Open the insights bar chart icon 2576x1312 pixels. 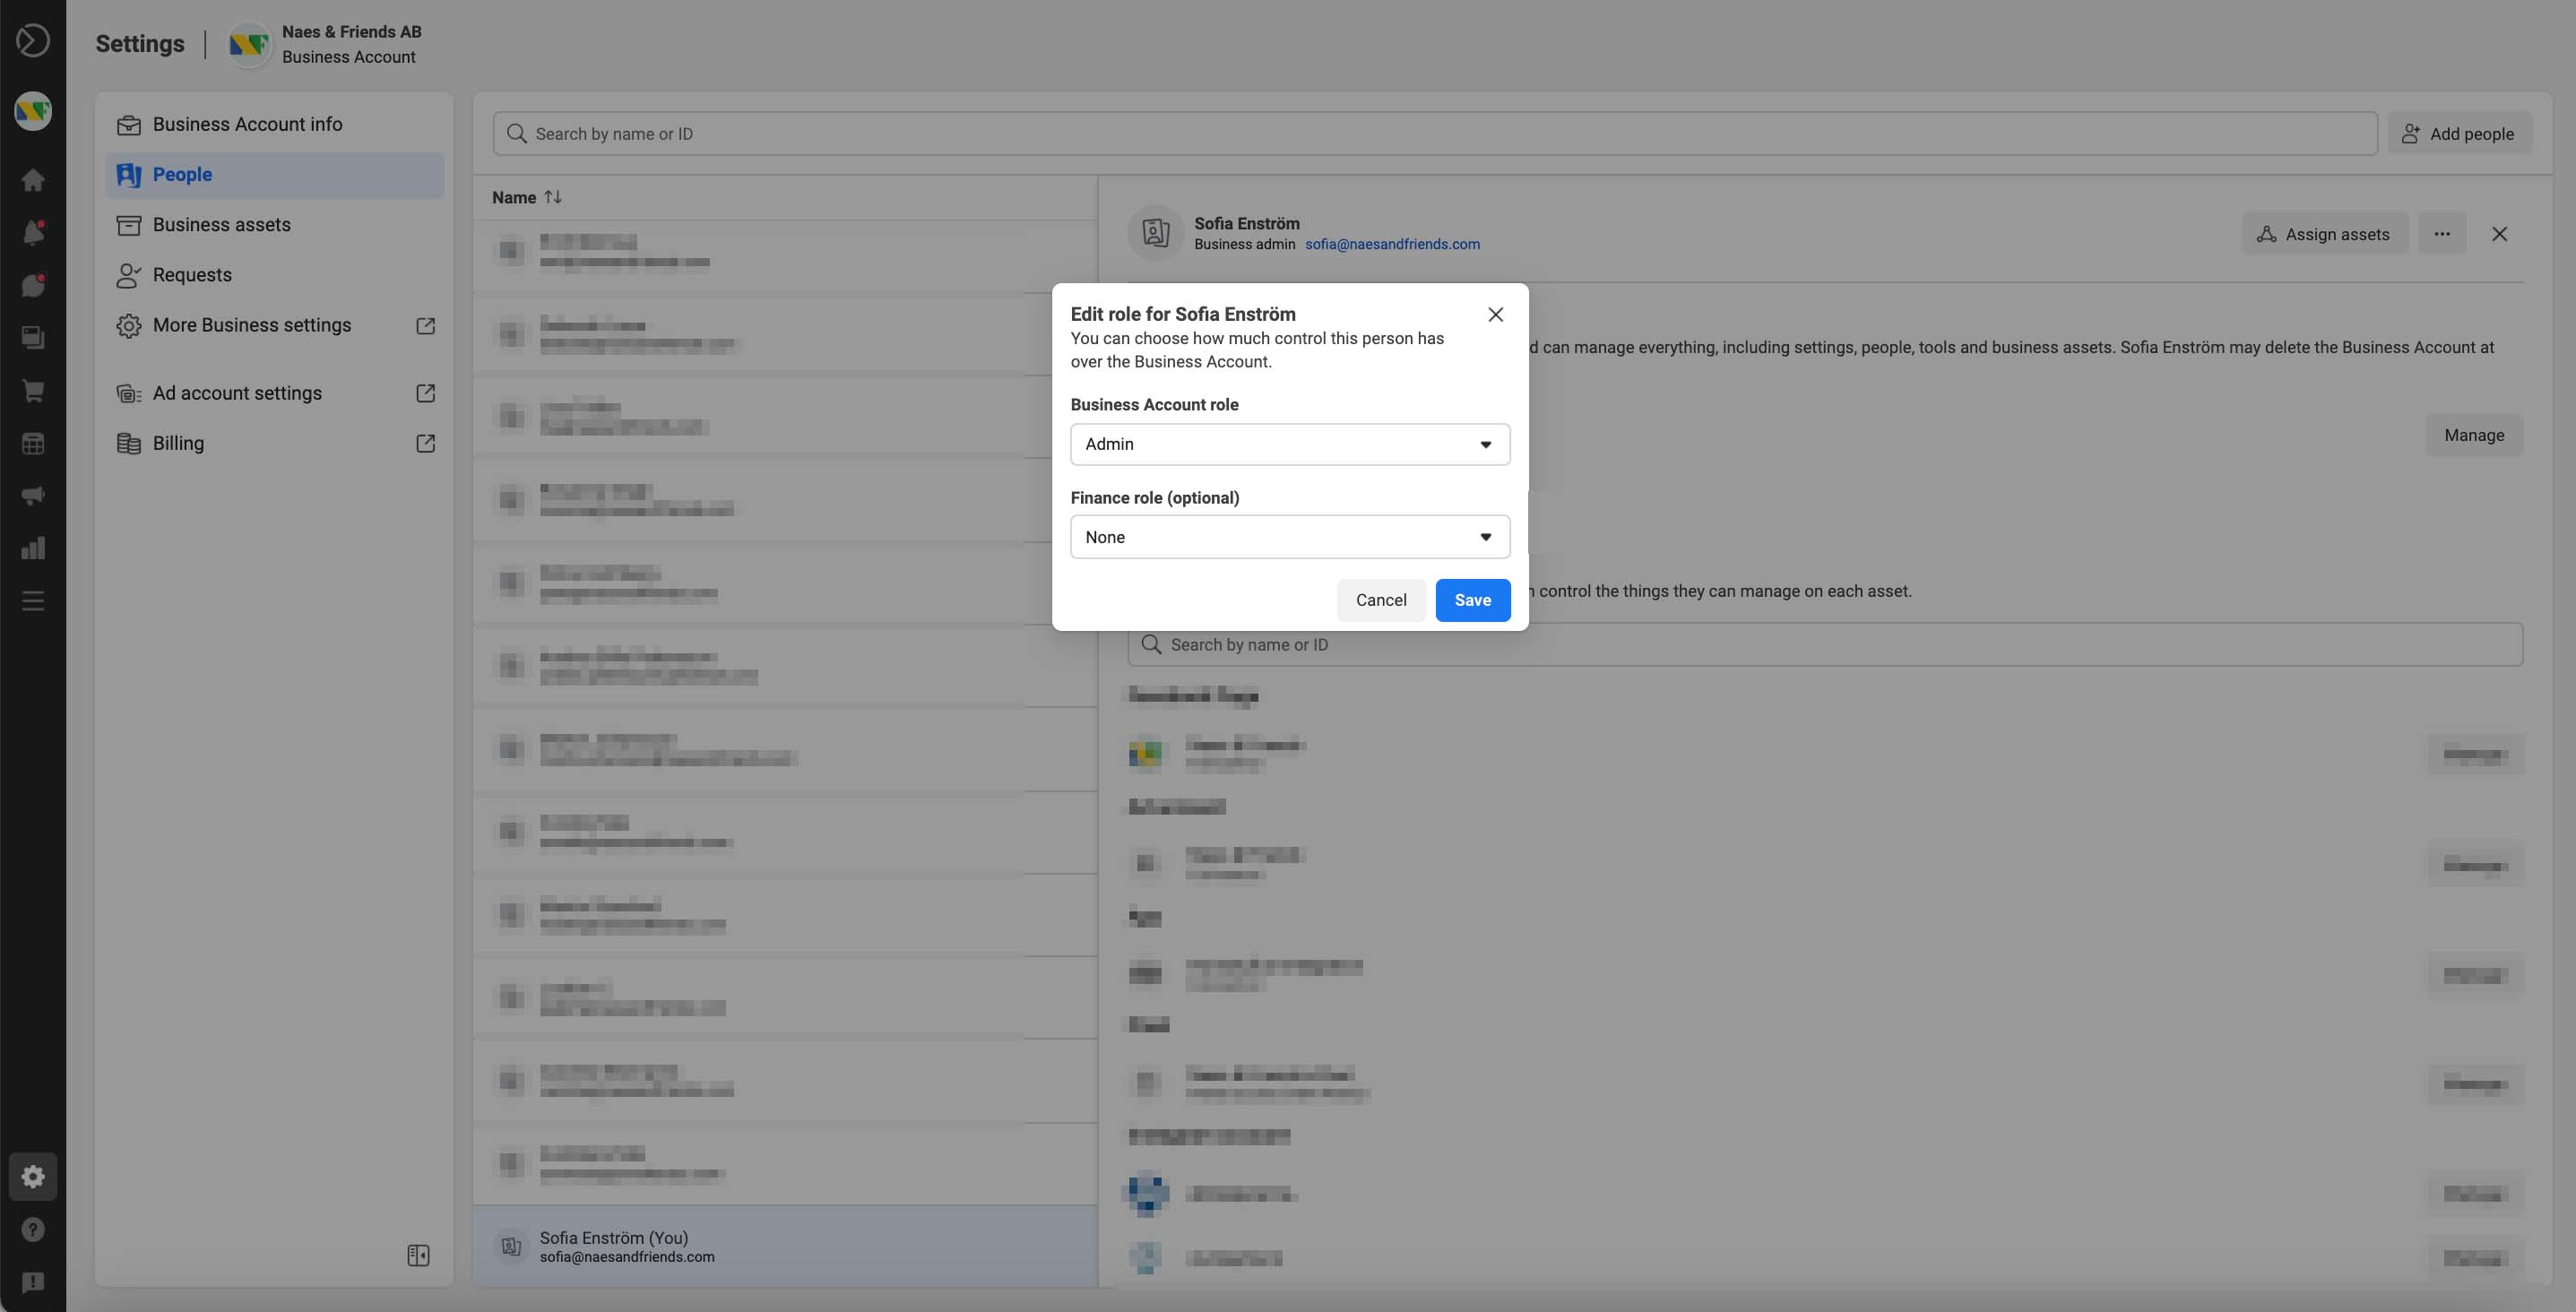point(33,548)
